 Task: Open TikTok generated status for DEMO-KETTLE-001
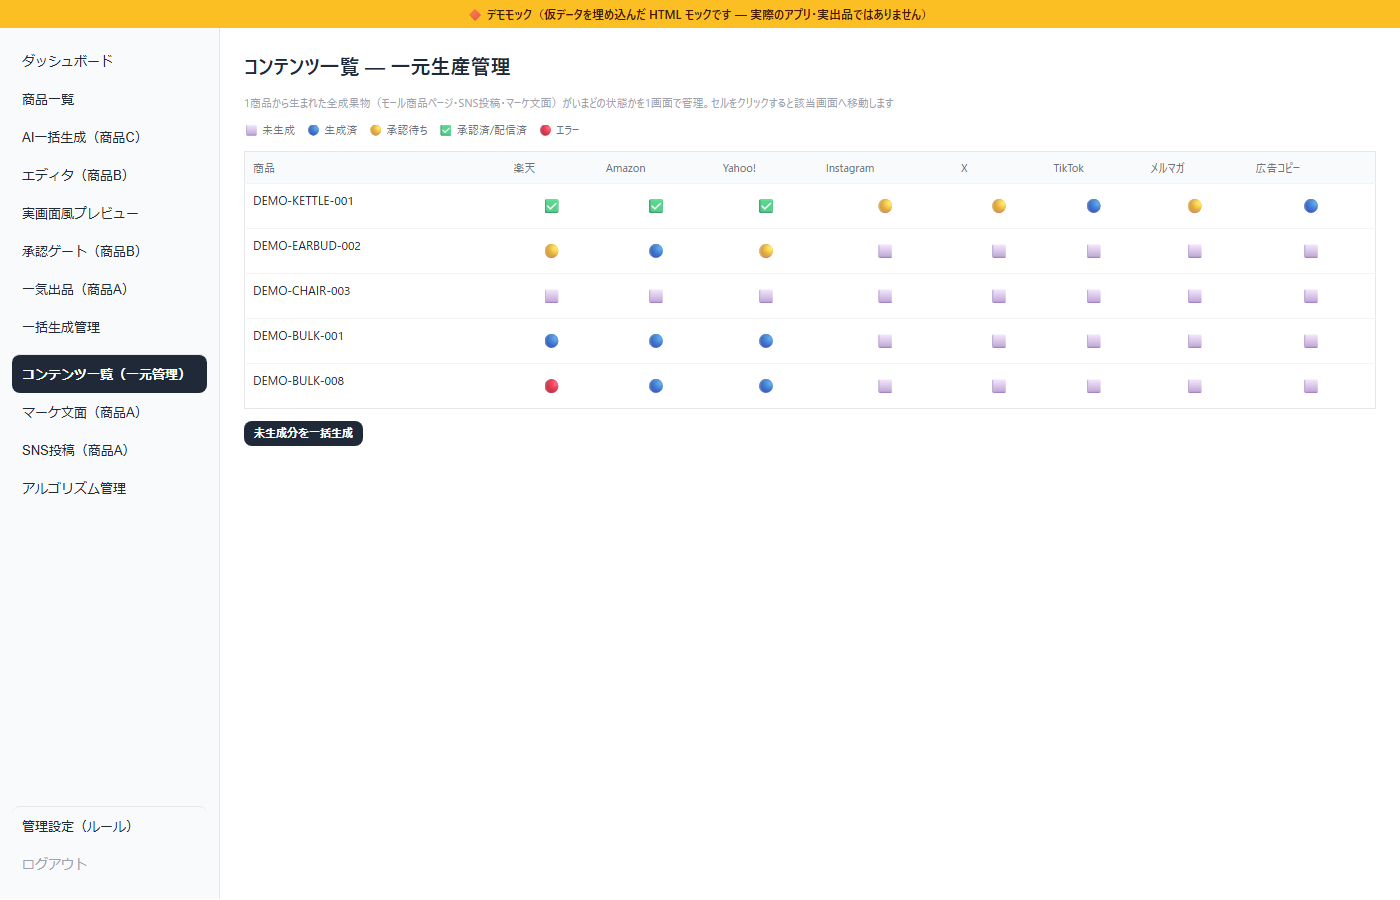pyautogui.click(x=1094, y=206)
